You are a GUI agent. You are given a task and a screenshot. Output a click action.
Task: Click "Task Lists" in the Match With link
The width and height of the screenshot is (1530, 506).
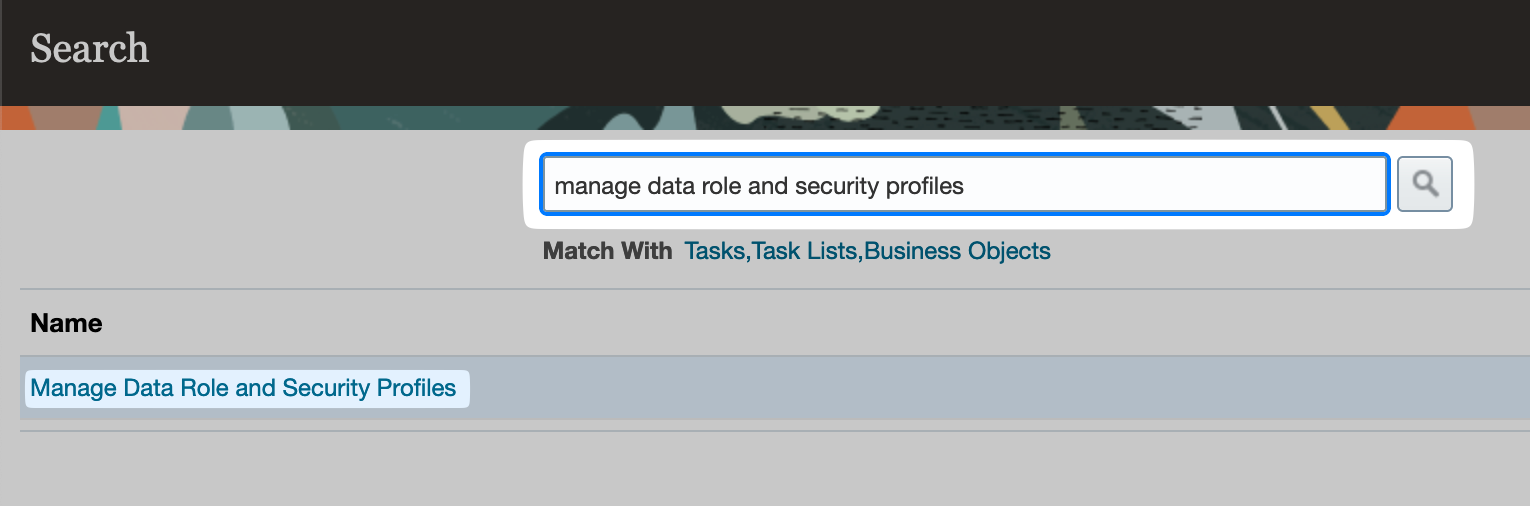click(x=805, y=251)
